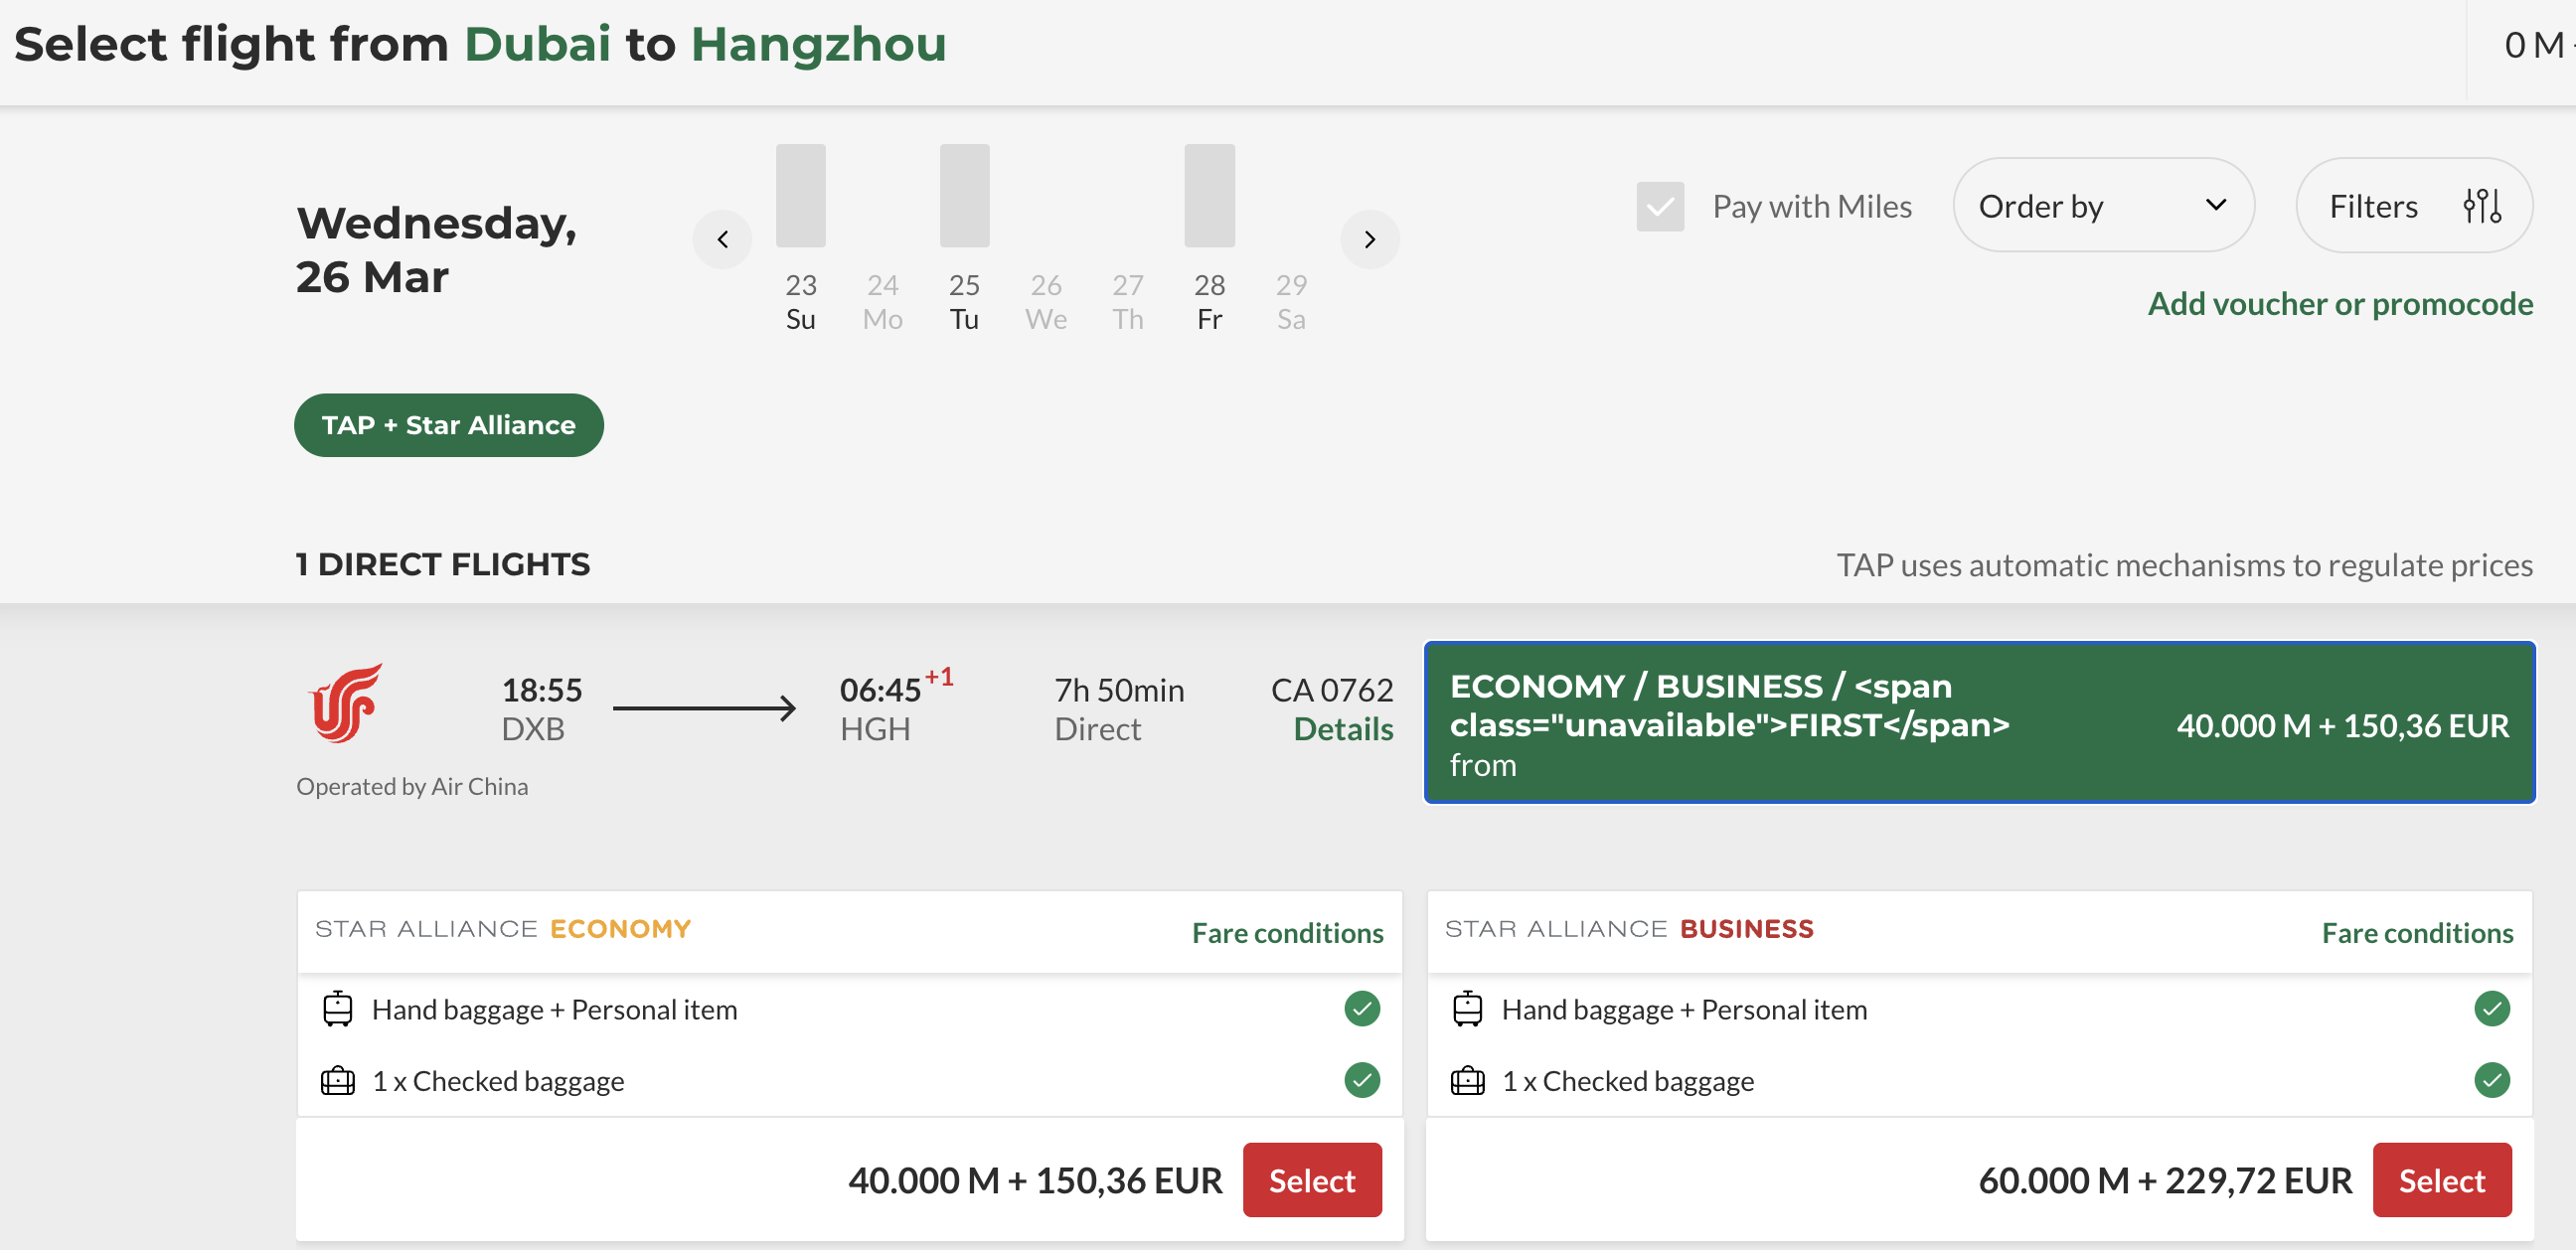Click Add voucher or promocode link
Viewport: 2576px width, 1250px height.
2340,304
